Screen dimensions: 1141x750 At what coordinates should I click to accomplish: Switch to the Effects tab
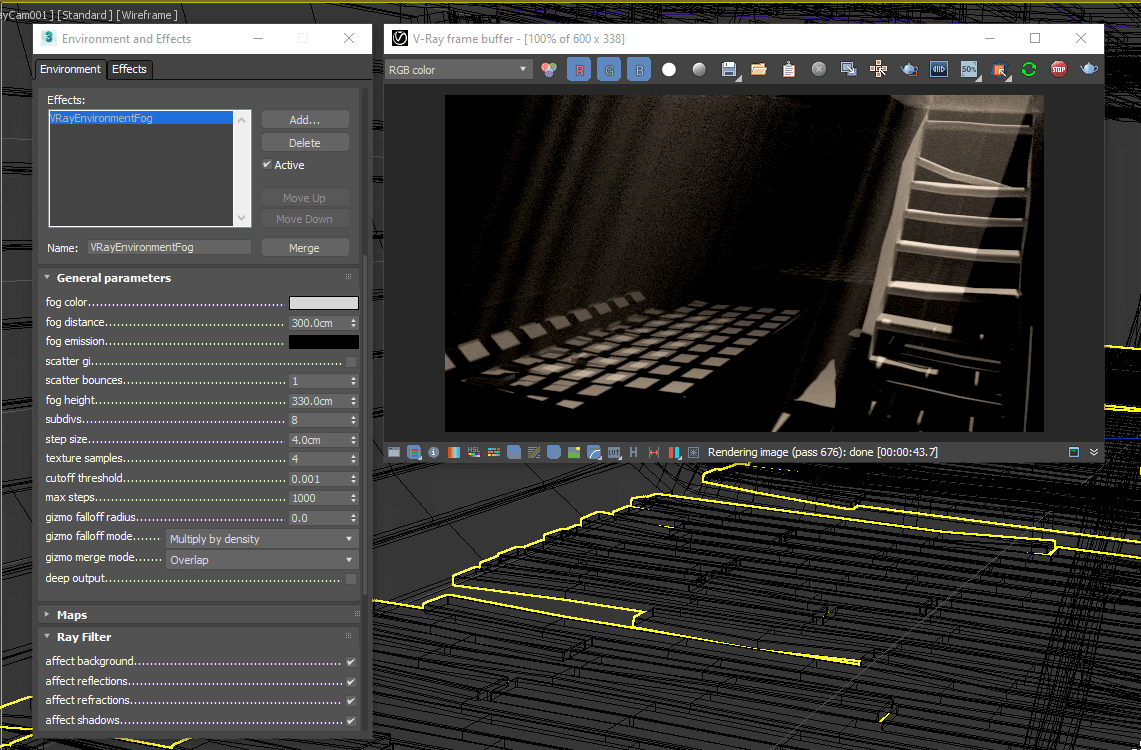129,69
